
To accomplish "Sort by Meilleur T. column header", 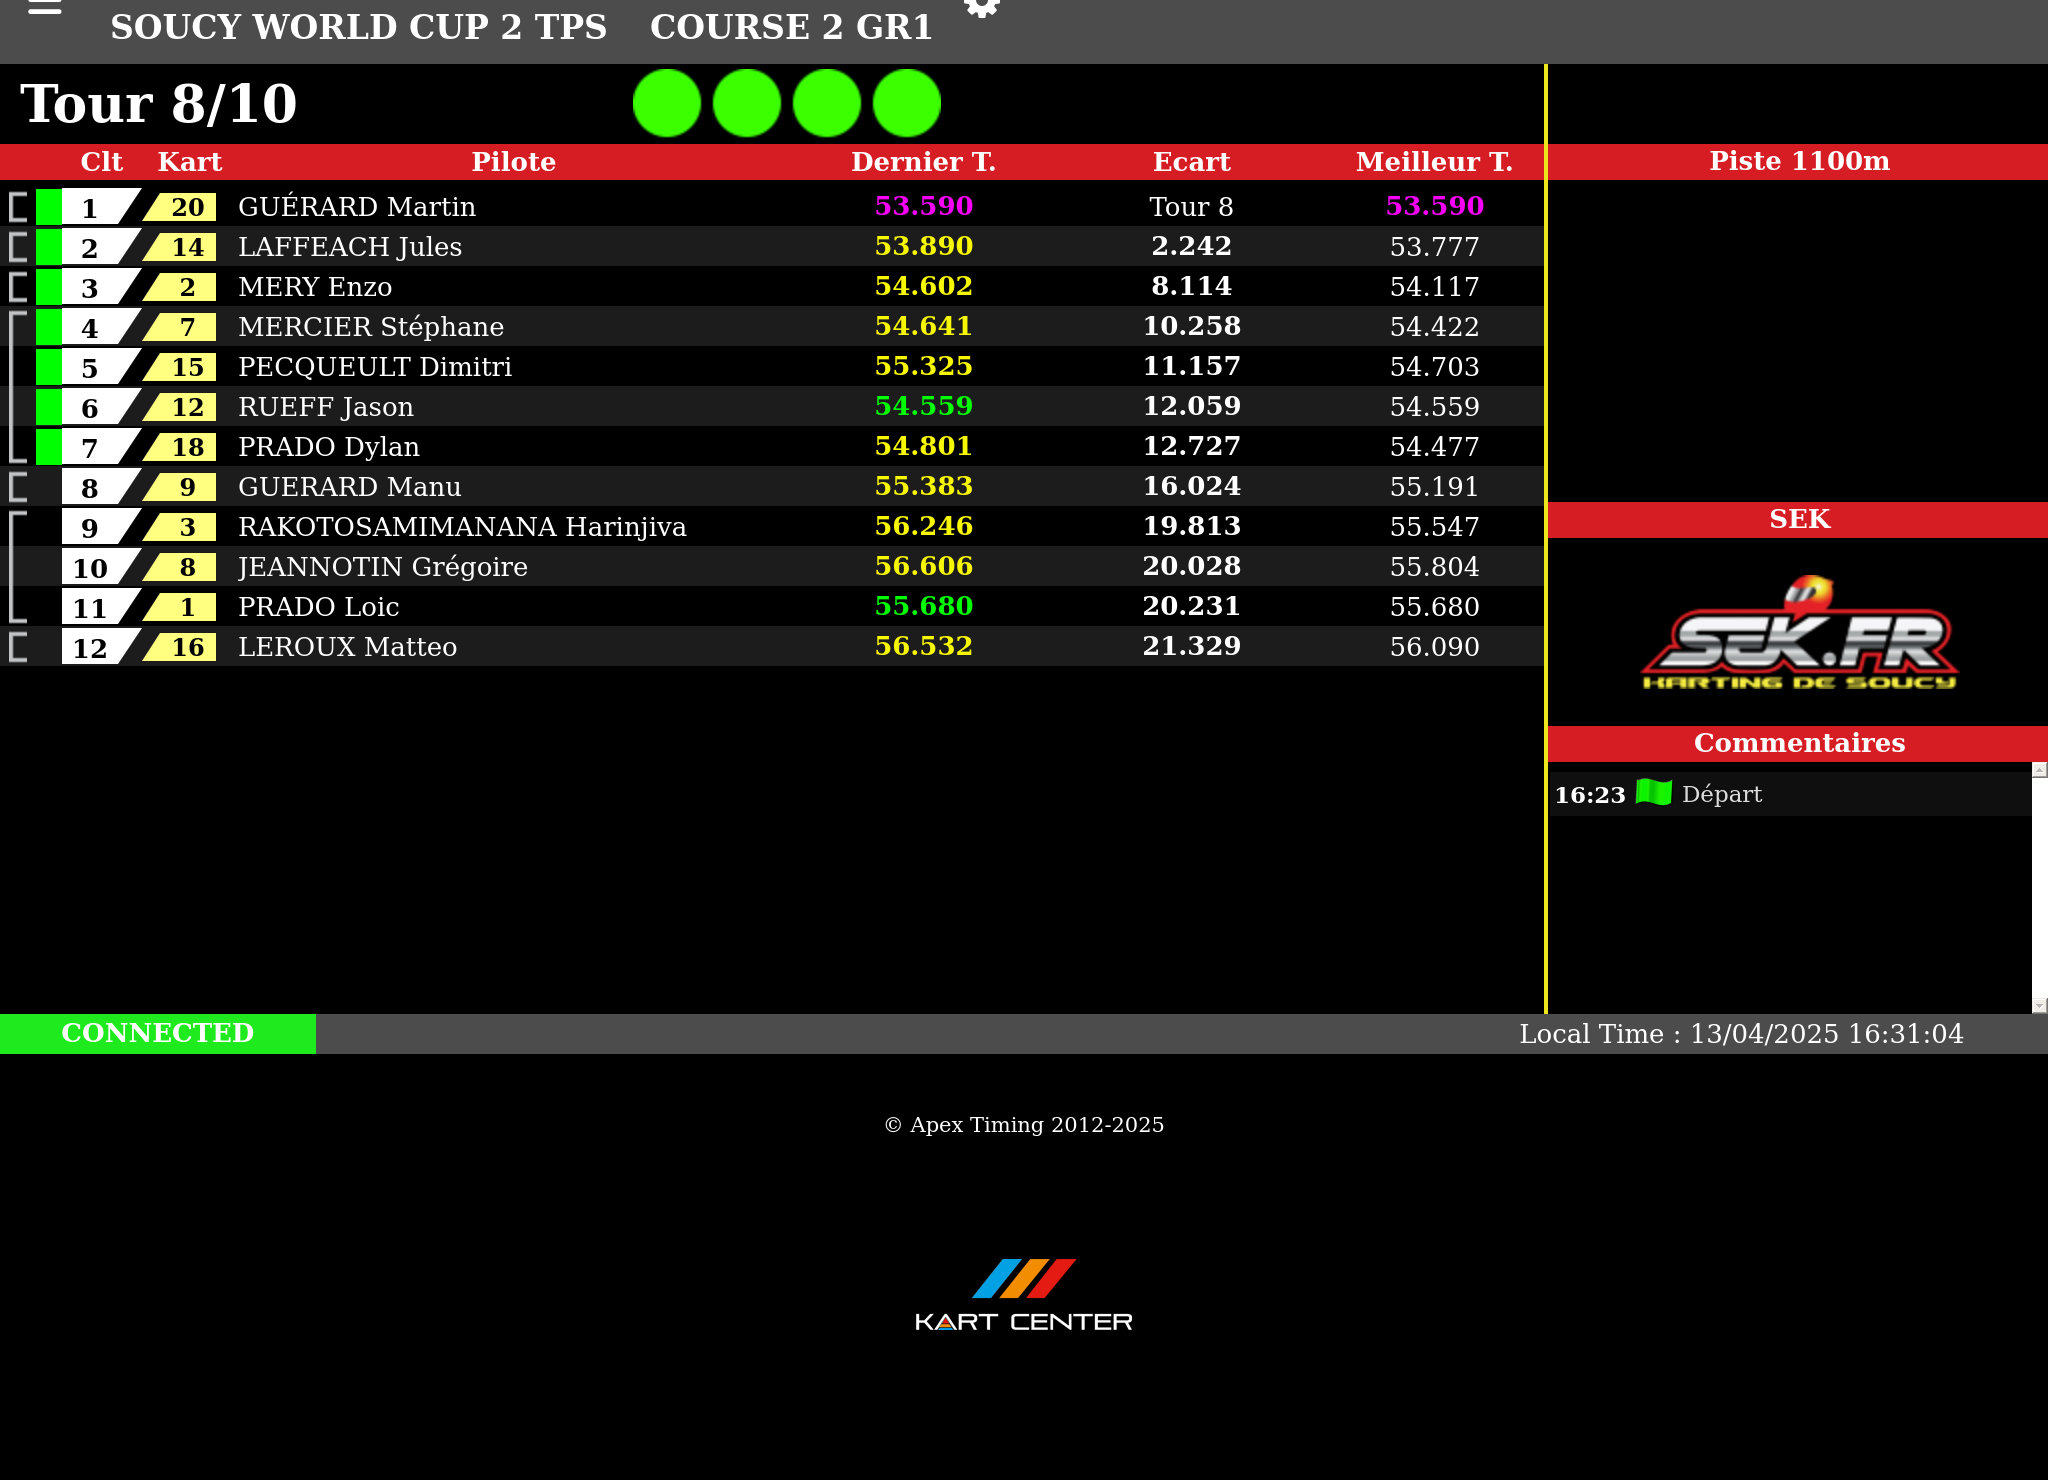I will tap(1433, 162).
